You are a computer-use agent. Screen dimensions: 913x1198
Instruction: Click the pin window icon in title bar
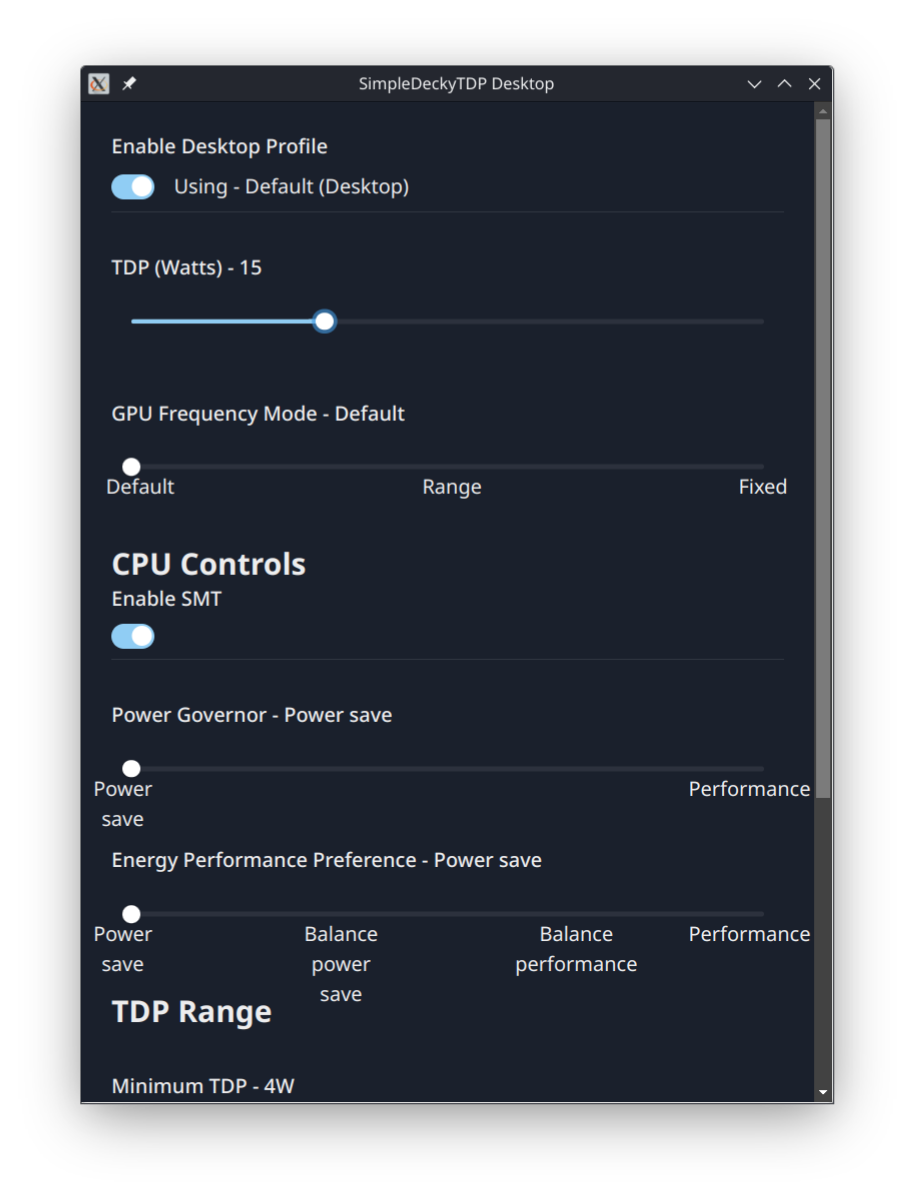point(129,84)
